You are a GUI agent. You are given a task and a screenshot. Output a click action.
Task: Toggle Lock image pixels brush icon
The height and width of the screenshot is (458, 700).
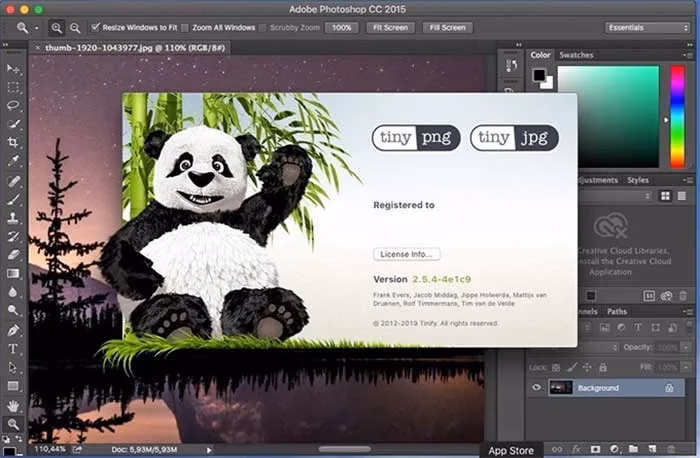[571, 367]
